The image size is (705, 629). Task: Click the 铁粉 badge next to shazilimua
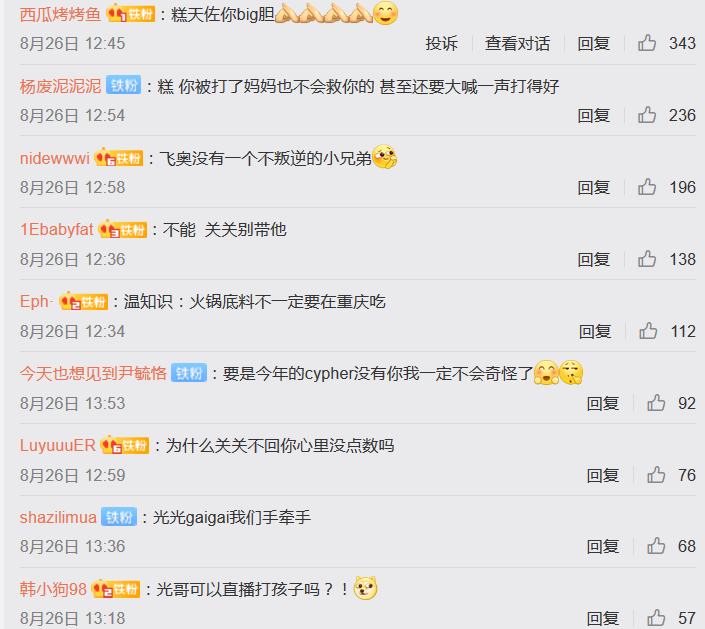119,517
